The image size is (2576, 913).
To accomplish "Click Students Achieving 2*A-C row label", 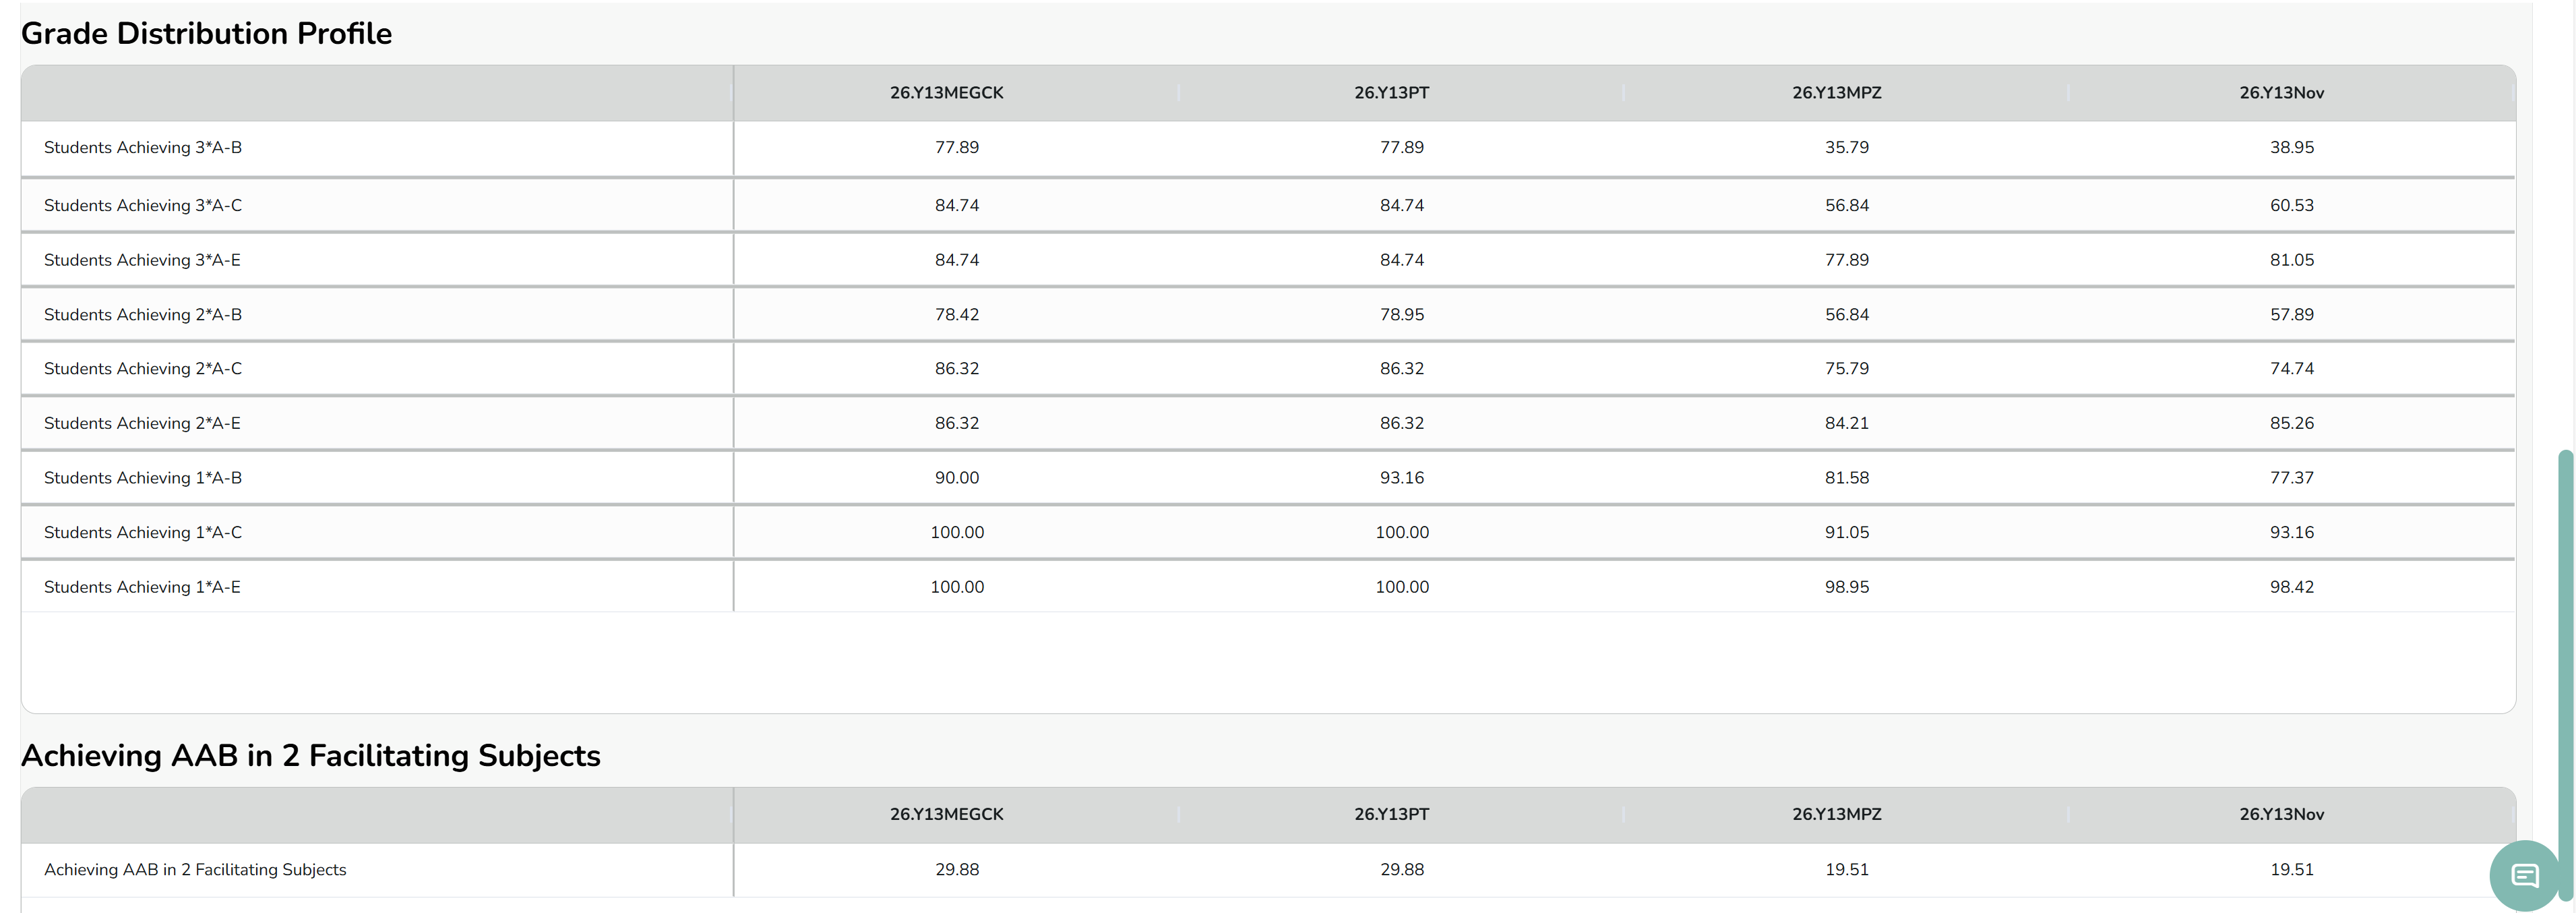I will pyautogui.click(x=143, y=369).
